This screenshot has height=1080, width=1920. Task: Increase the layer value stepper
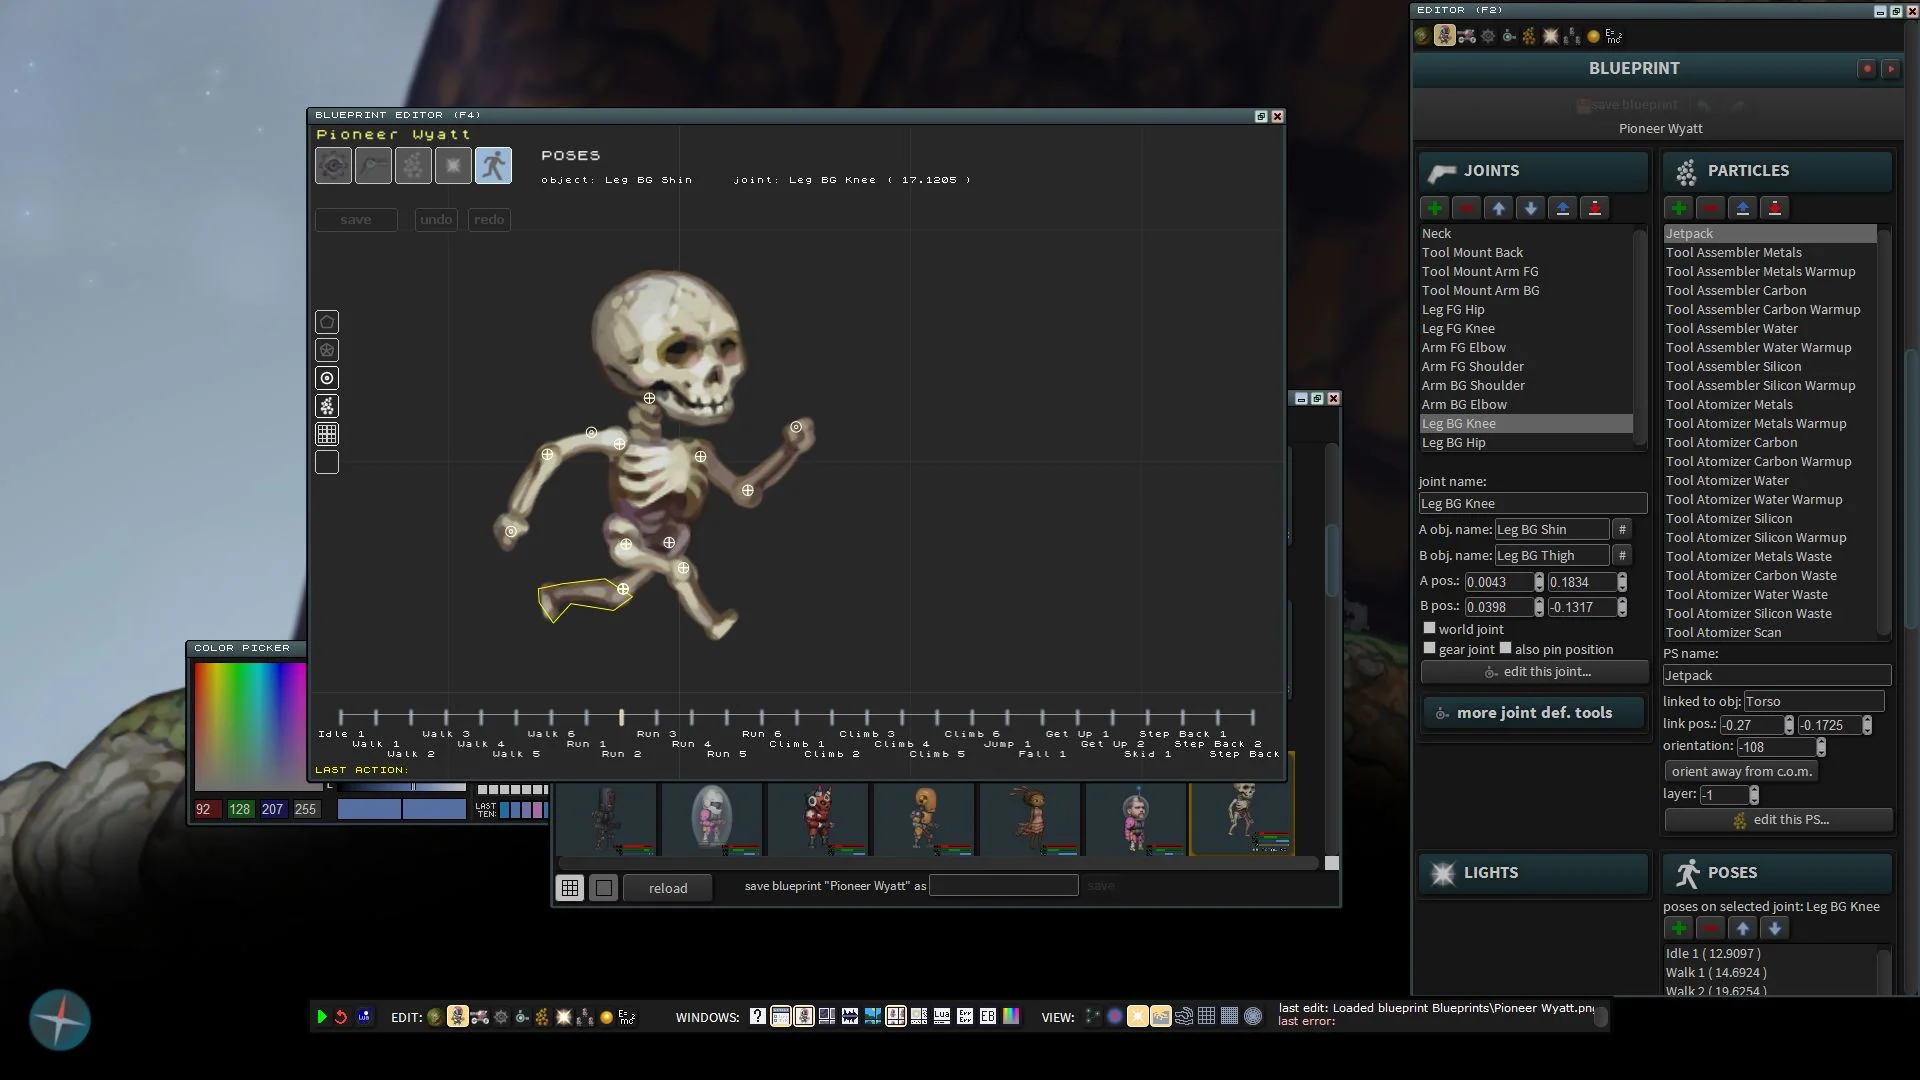(x=1754, y=790)
